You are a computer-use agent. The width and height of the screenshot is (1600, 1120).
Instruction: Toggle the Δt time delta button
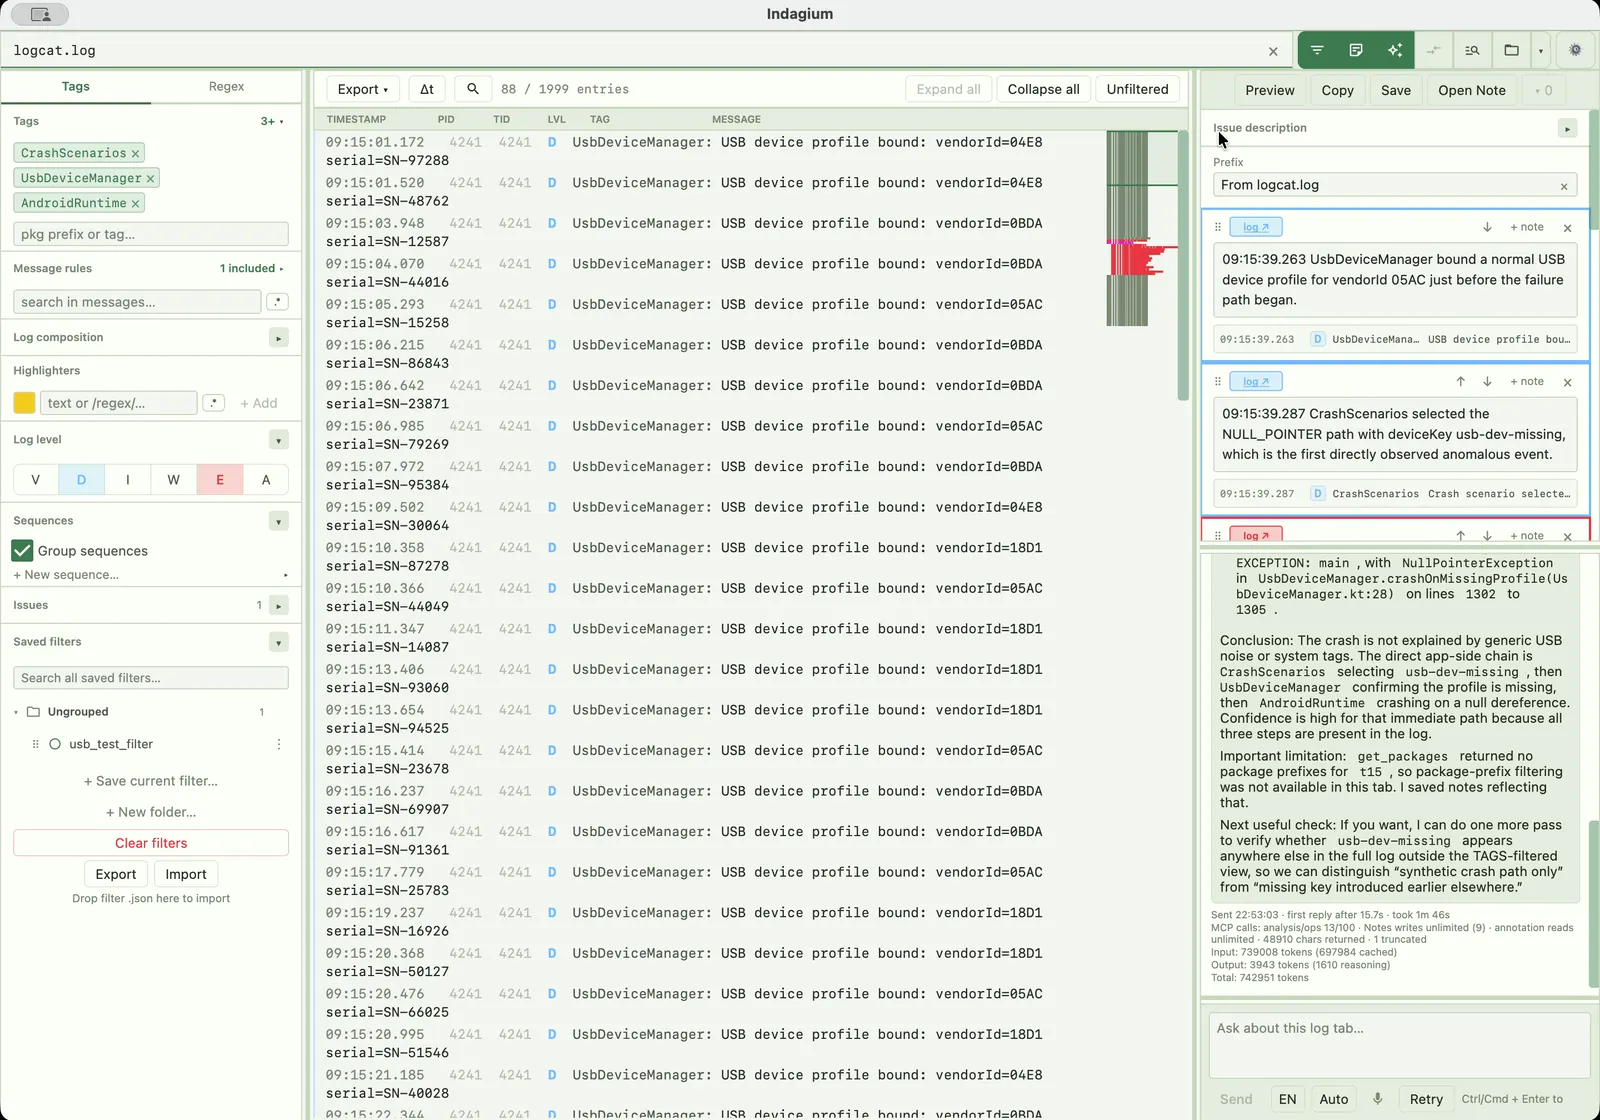pos(427,89)
